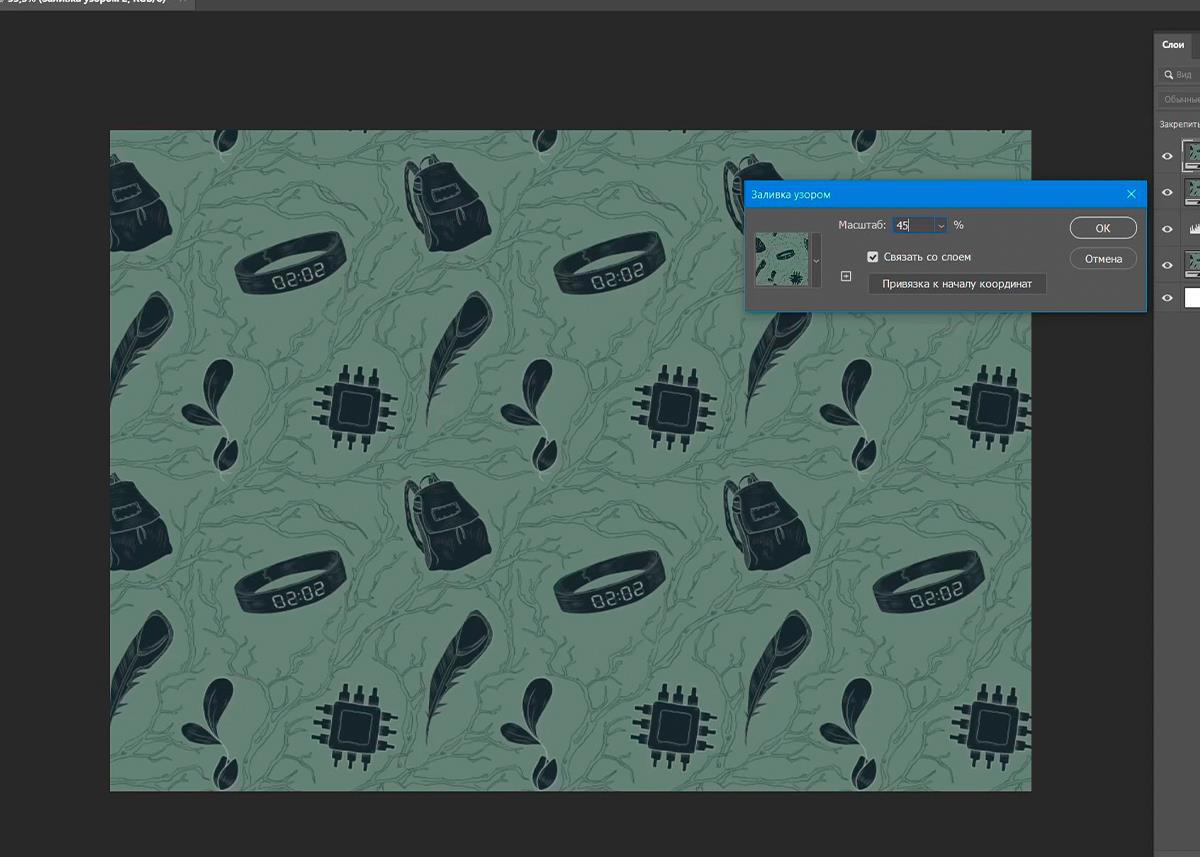Click the magnifier icon in the Layers filter
This screenshot has height=857, width=1200.
pyautogui.click(x=1168, y=75)
